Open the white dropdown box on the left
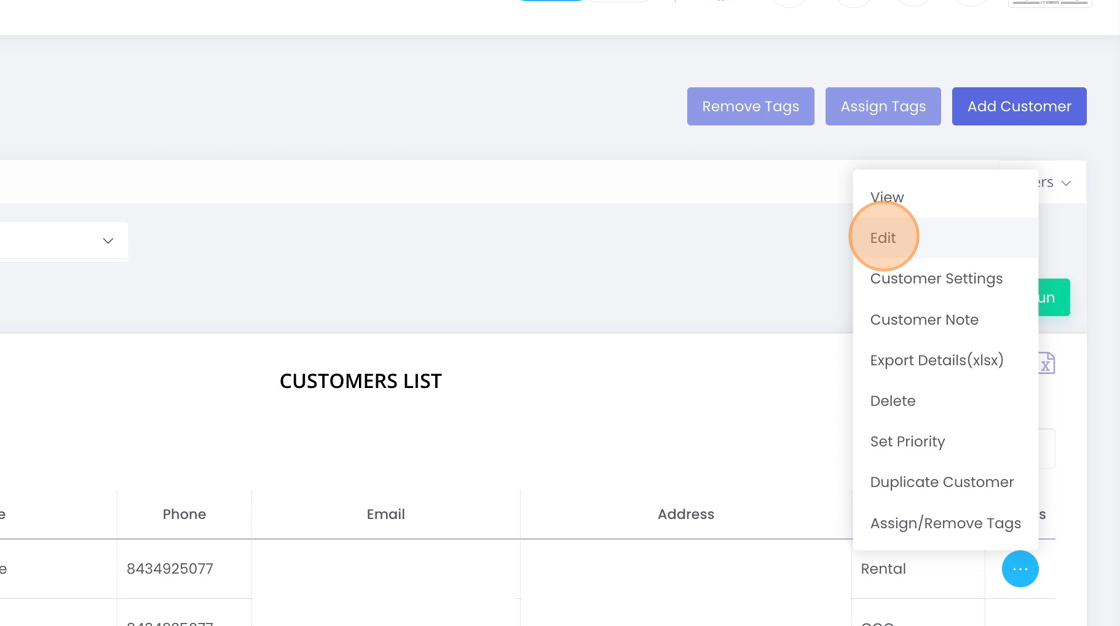Viewport: 1120px width, 626px height. [x=62, y=241]
